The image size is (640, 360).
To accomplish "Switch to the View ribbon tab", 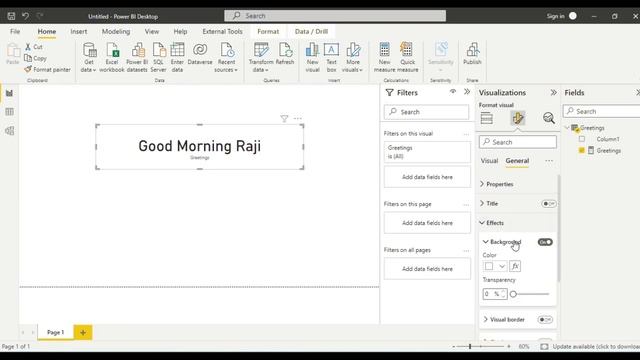I will click(x=152, y=31).
